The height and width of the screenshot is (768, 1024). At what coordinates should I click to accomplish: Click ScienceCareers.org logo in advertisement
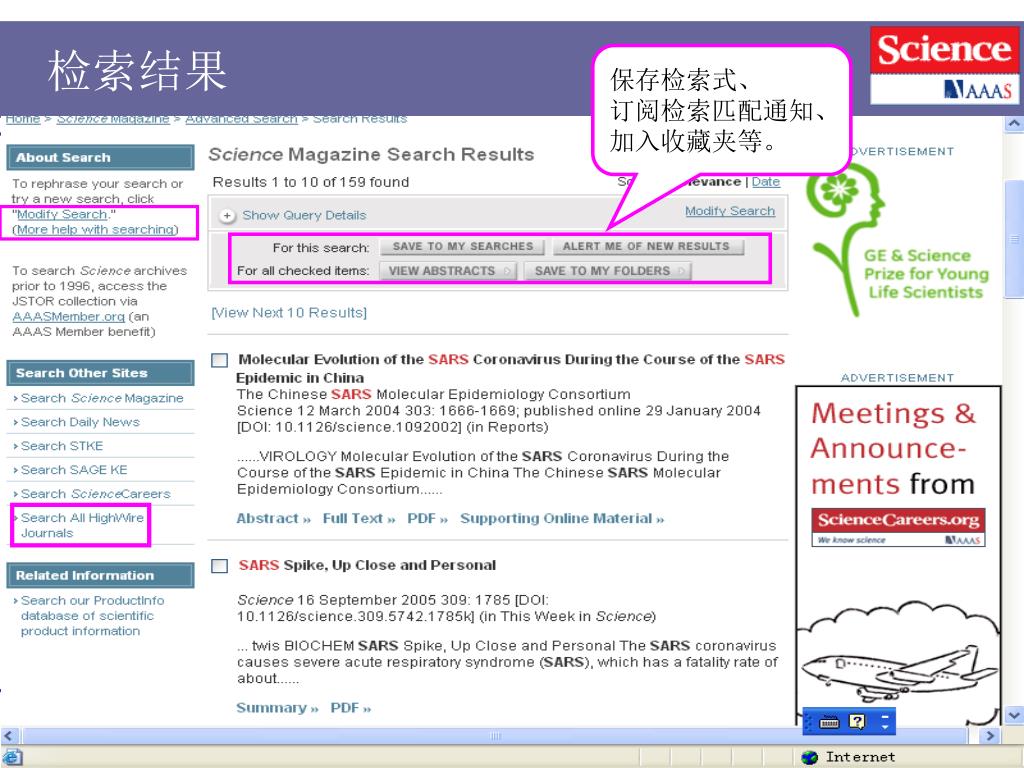click(898, 526)
